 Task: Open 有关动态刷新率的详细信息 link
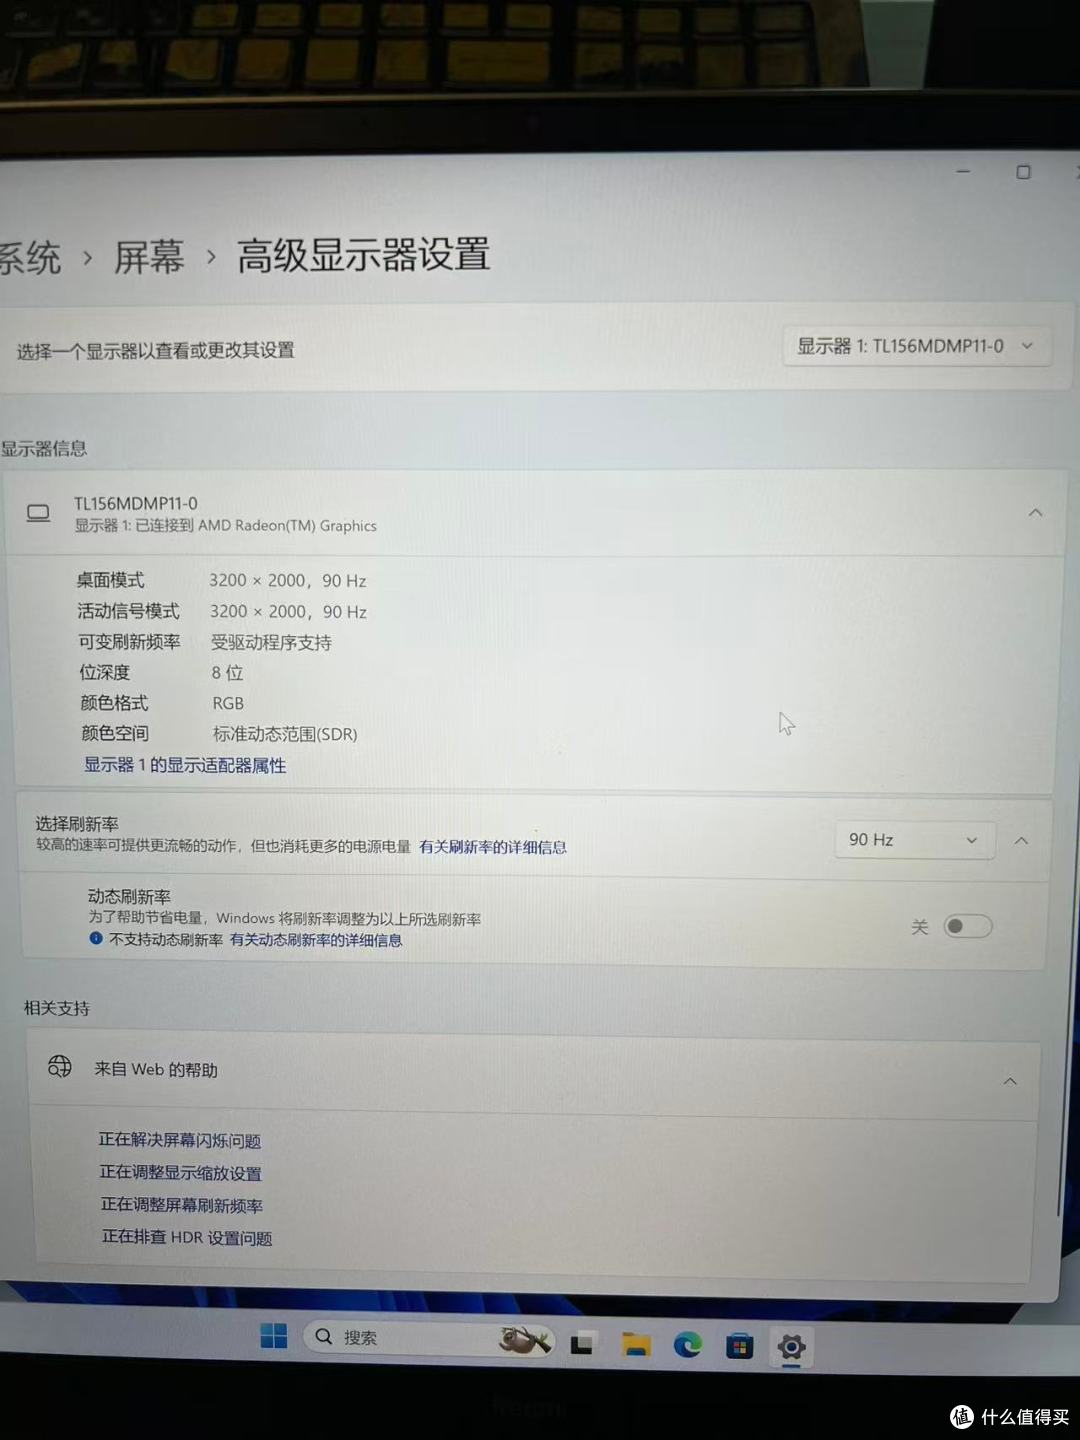point(316,940)
